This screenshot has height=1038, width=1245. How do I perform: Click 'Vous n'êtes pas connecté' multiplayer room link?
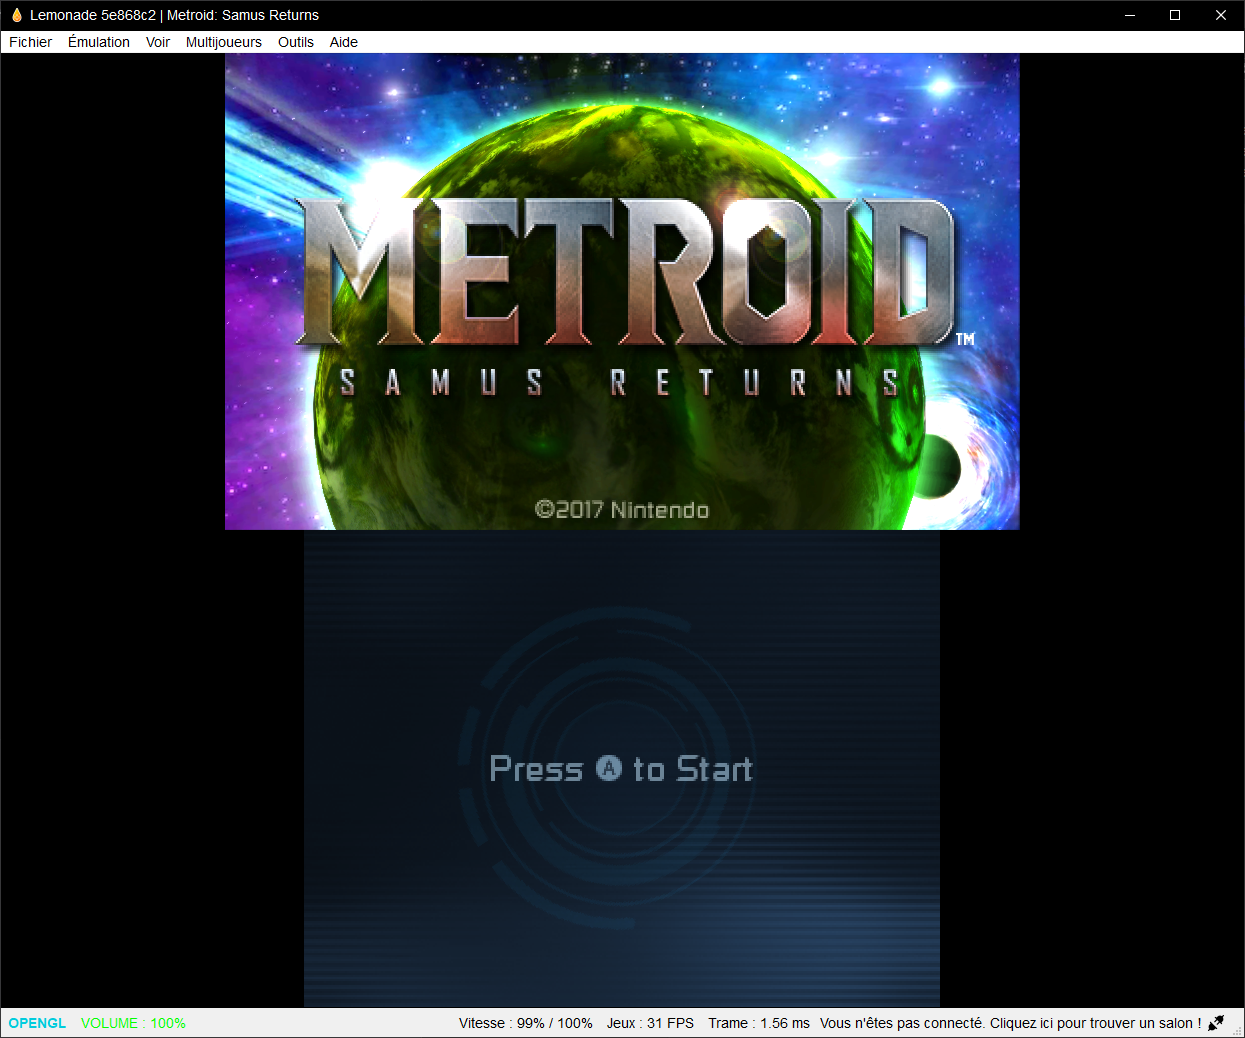(x=1010, y=1023)
